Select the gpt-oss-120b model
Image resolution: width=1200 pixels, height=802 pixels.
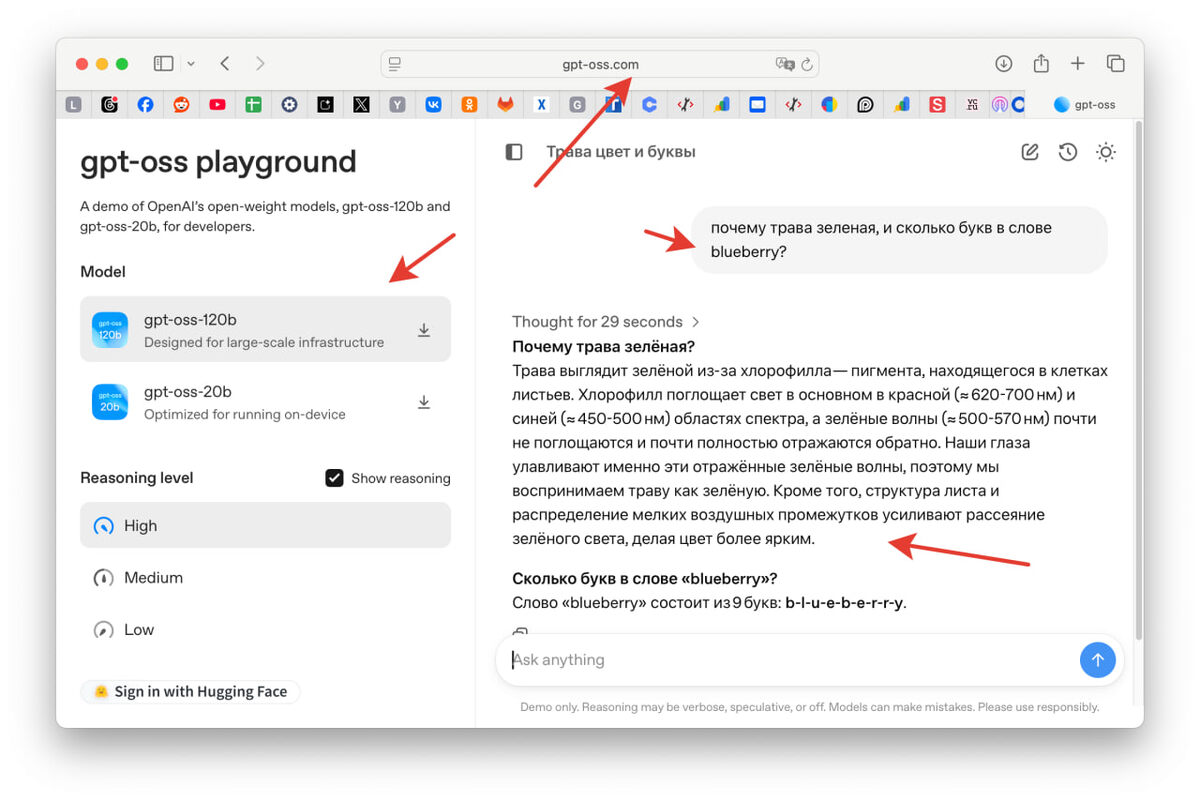pyautogui.click(x=265, y=329)
